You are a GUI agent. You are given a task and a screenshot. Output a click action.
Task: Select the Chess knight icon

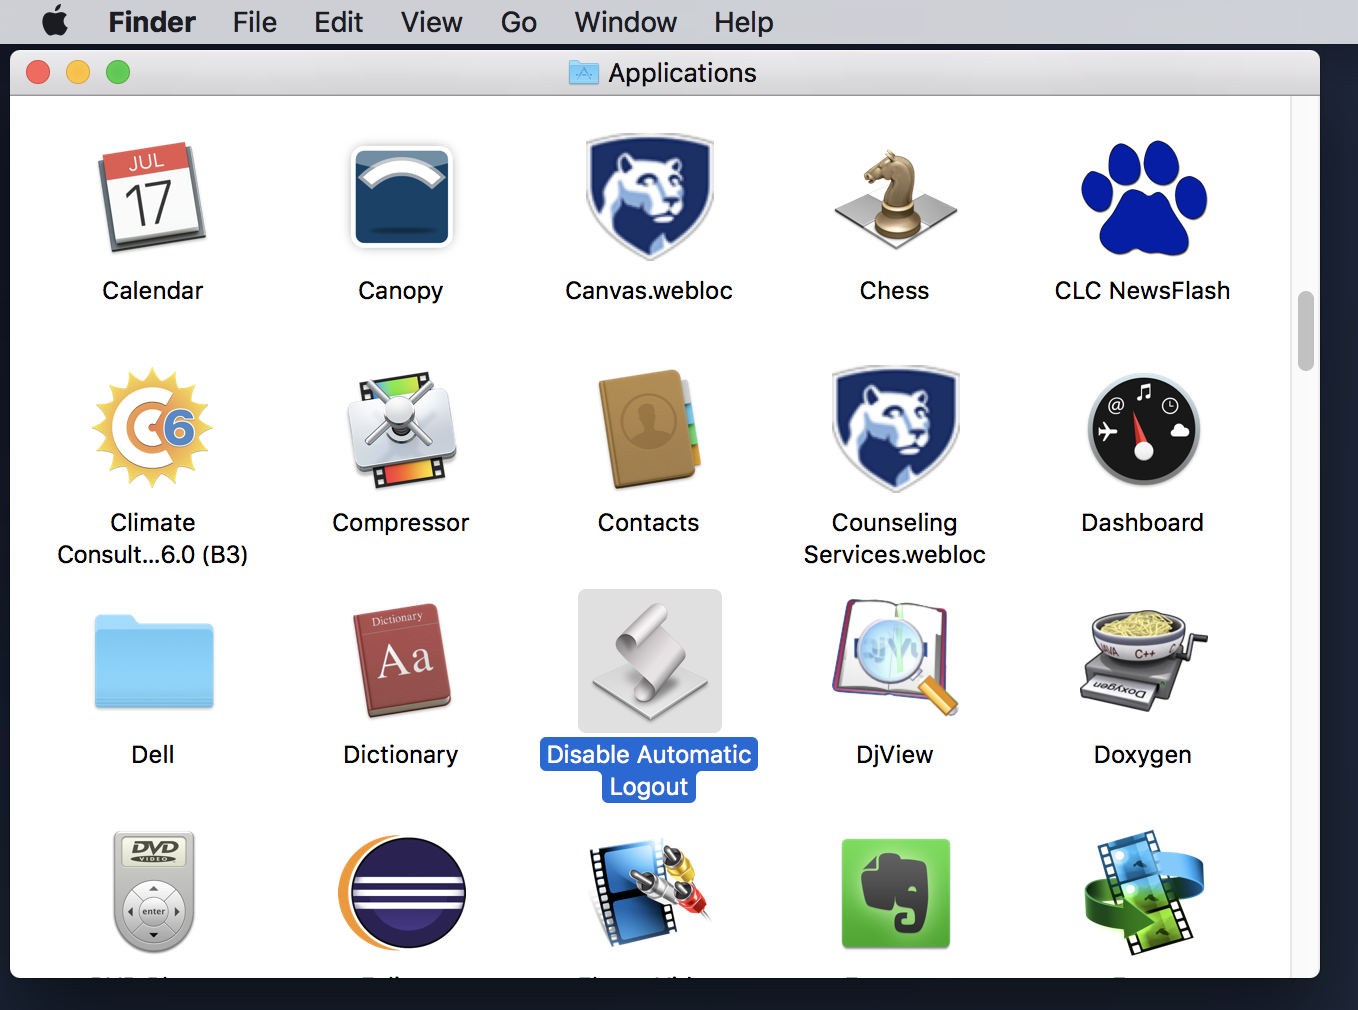coord(895,198)
